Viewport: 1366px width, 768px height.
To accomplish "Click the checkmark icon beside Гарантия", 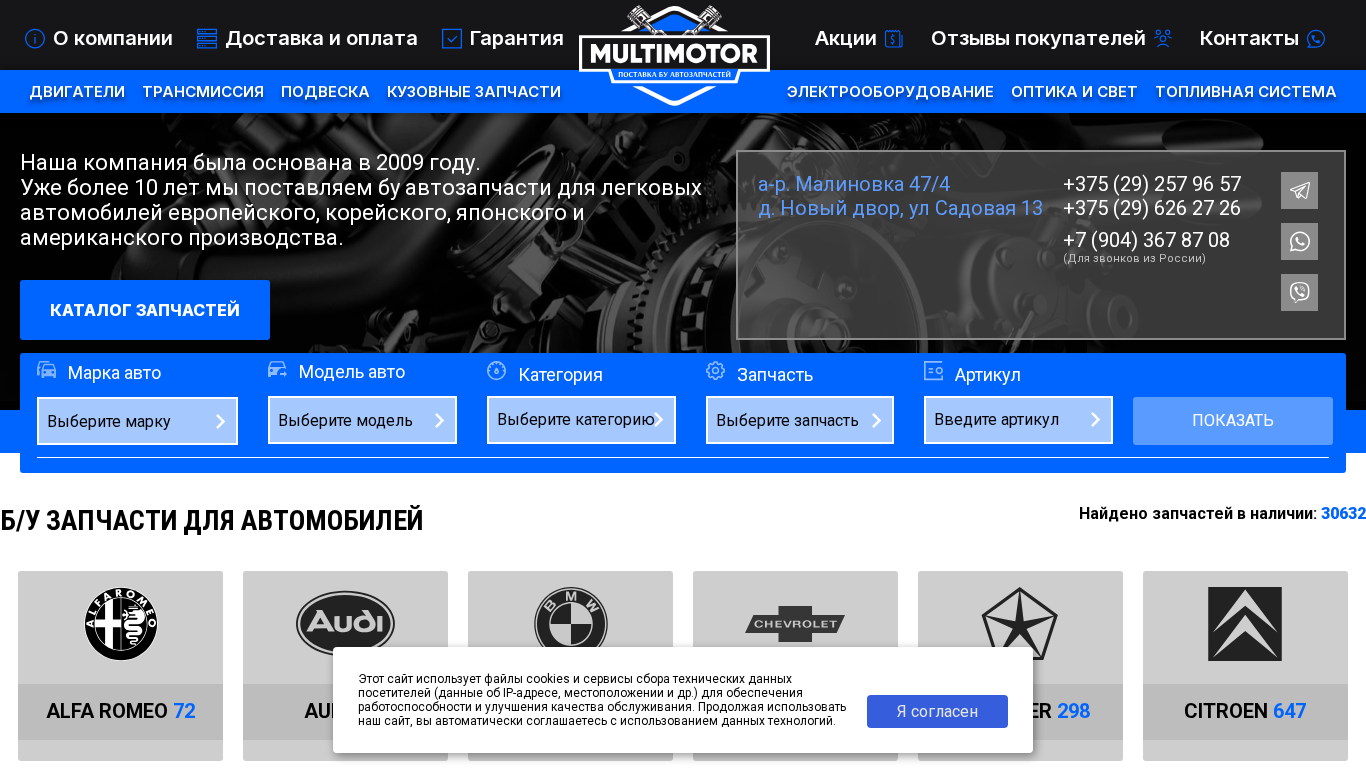I will [x=452, y=39].
